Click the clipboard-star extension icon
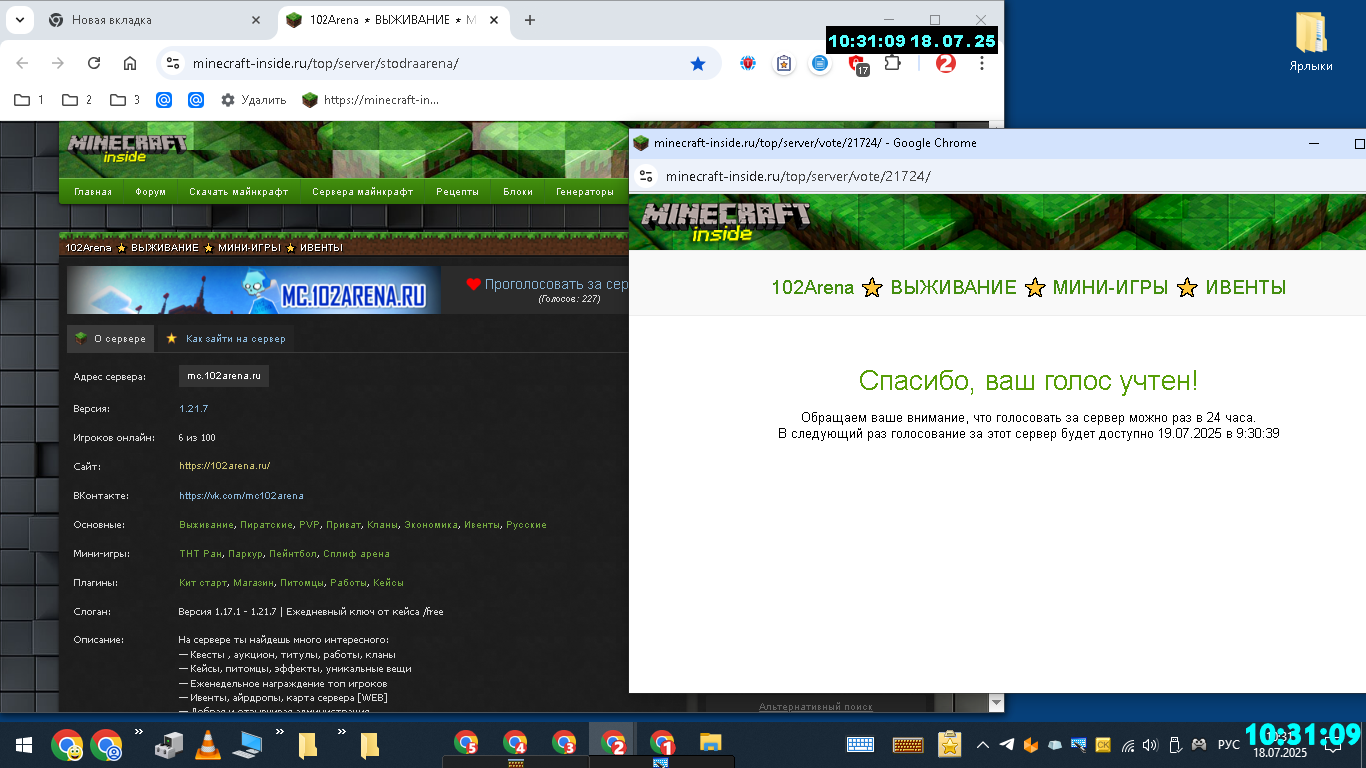Image resolution: width=1366 pixels, height=768 pixels. click(784, 63)
